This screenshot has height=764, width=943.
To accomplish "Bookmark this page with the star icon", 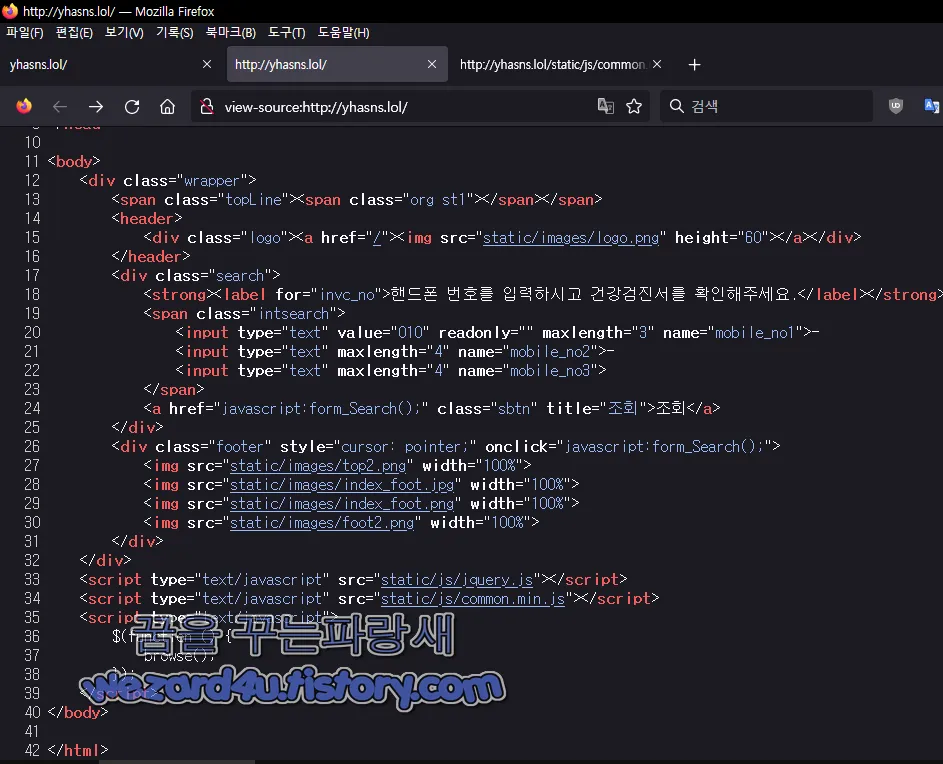I will (634, 106).
